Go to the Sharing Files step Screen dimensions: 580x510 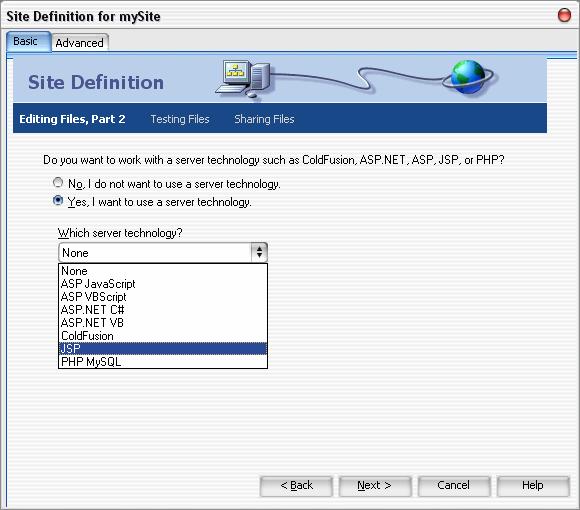[x=264, y=119]
